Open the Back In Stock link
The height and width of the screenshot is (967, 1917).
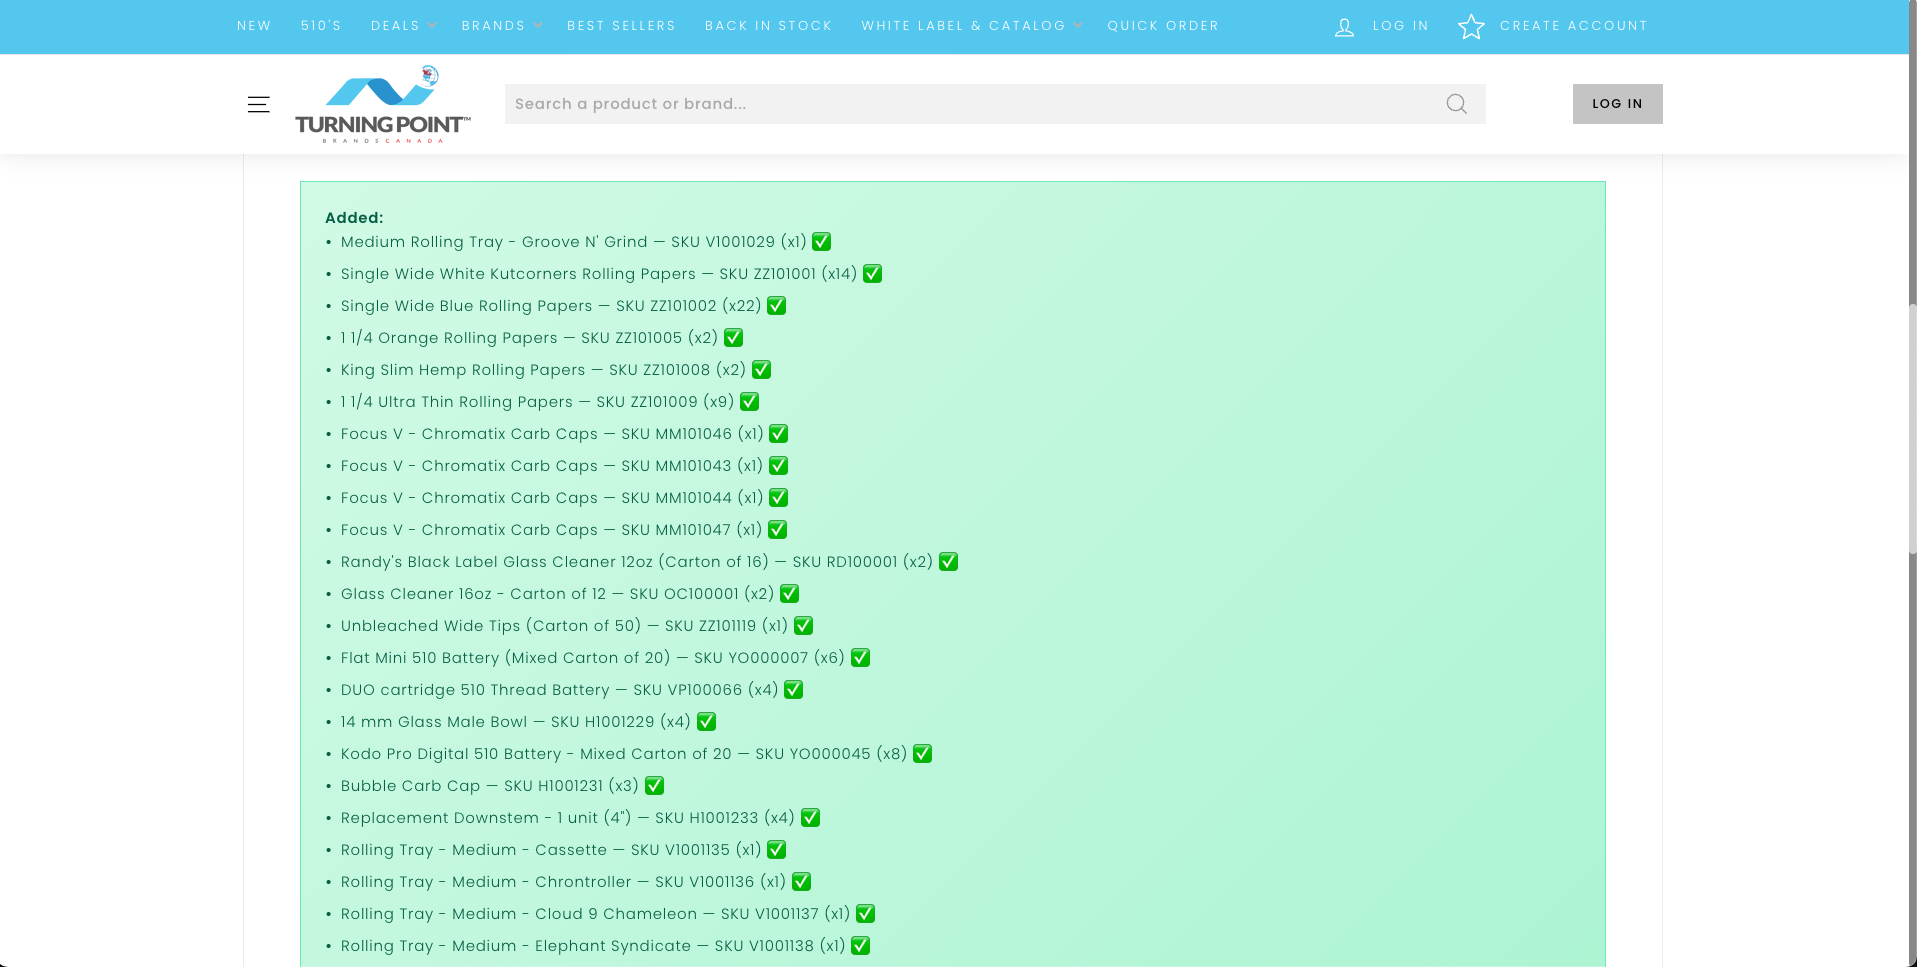[x=768, y=26]
